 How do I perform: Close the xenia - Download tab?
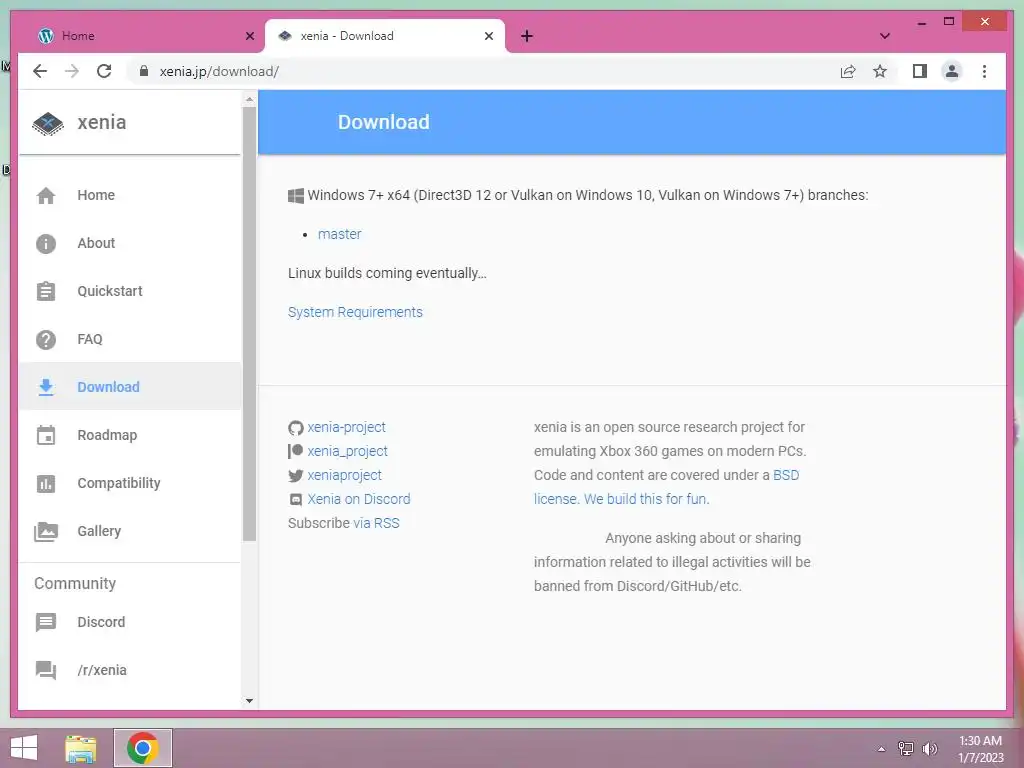coord(488,36)
